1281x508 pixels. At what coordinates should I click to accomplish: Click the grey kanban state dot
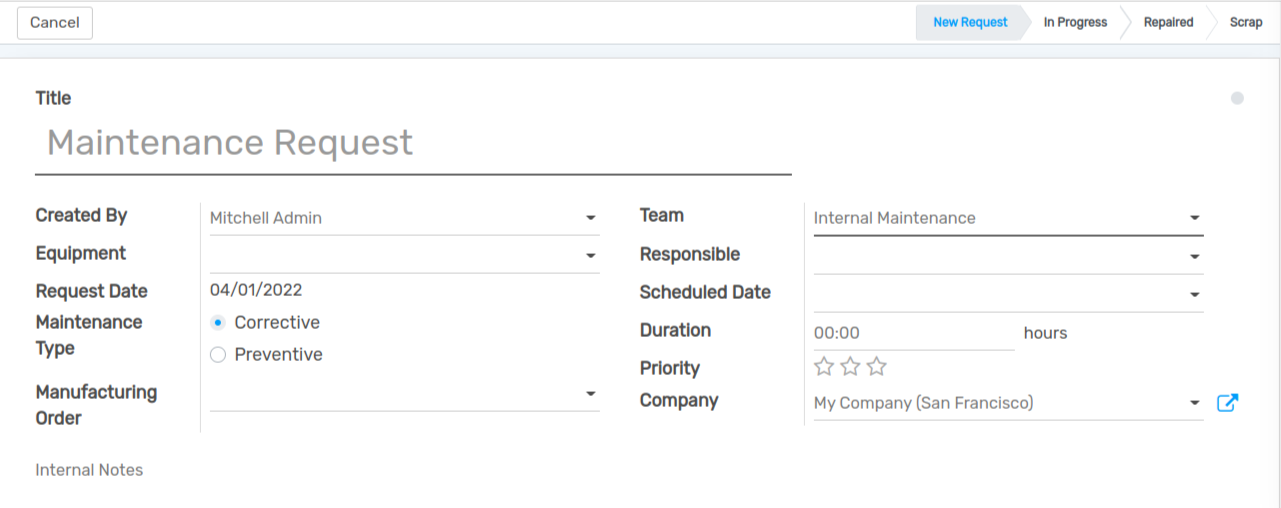(x=1237, y=98)
